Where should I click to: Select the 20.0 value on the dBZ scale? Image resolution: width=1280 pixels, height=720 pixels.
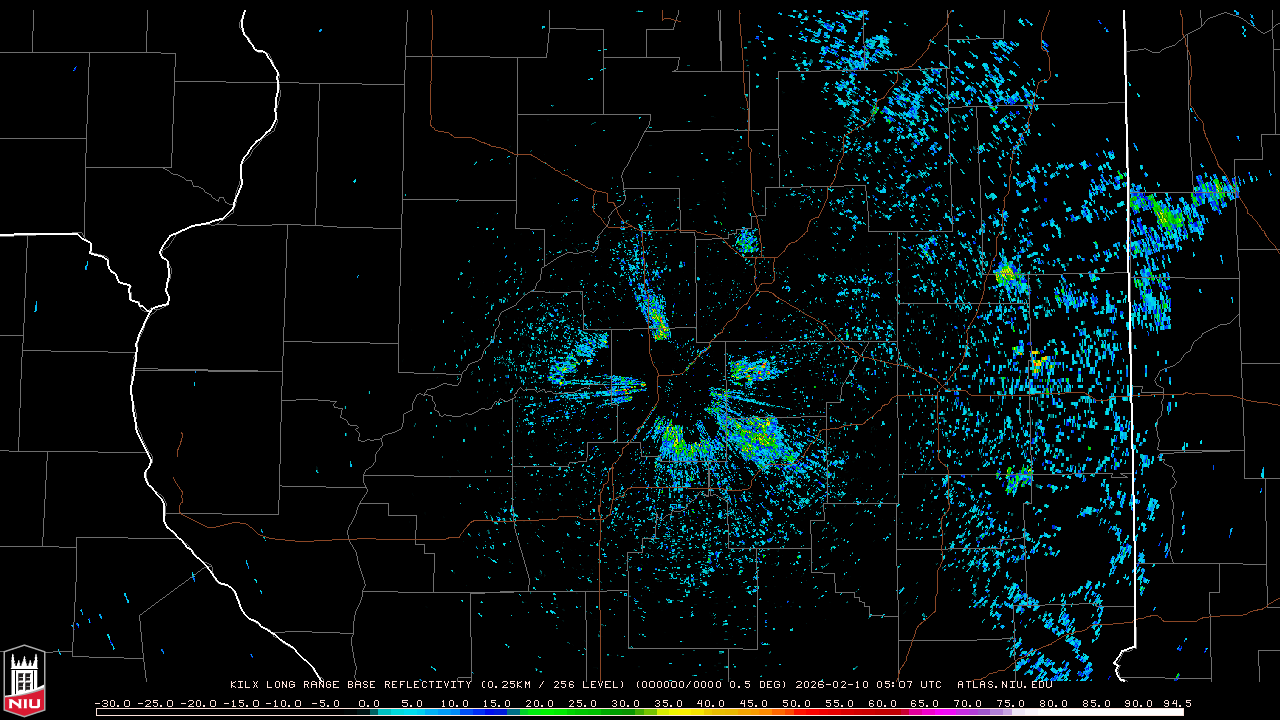(539, 703)
